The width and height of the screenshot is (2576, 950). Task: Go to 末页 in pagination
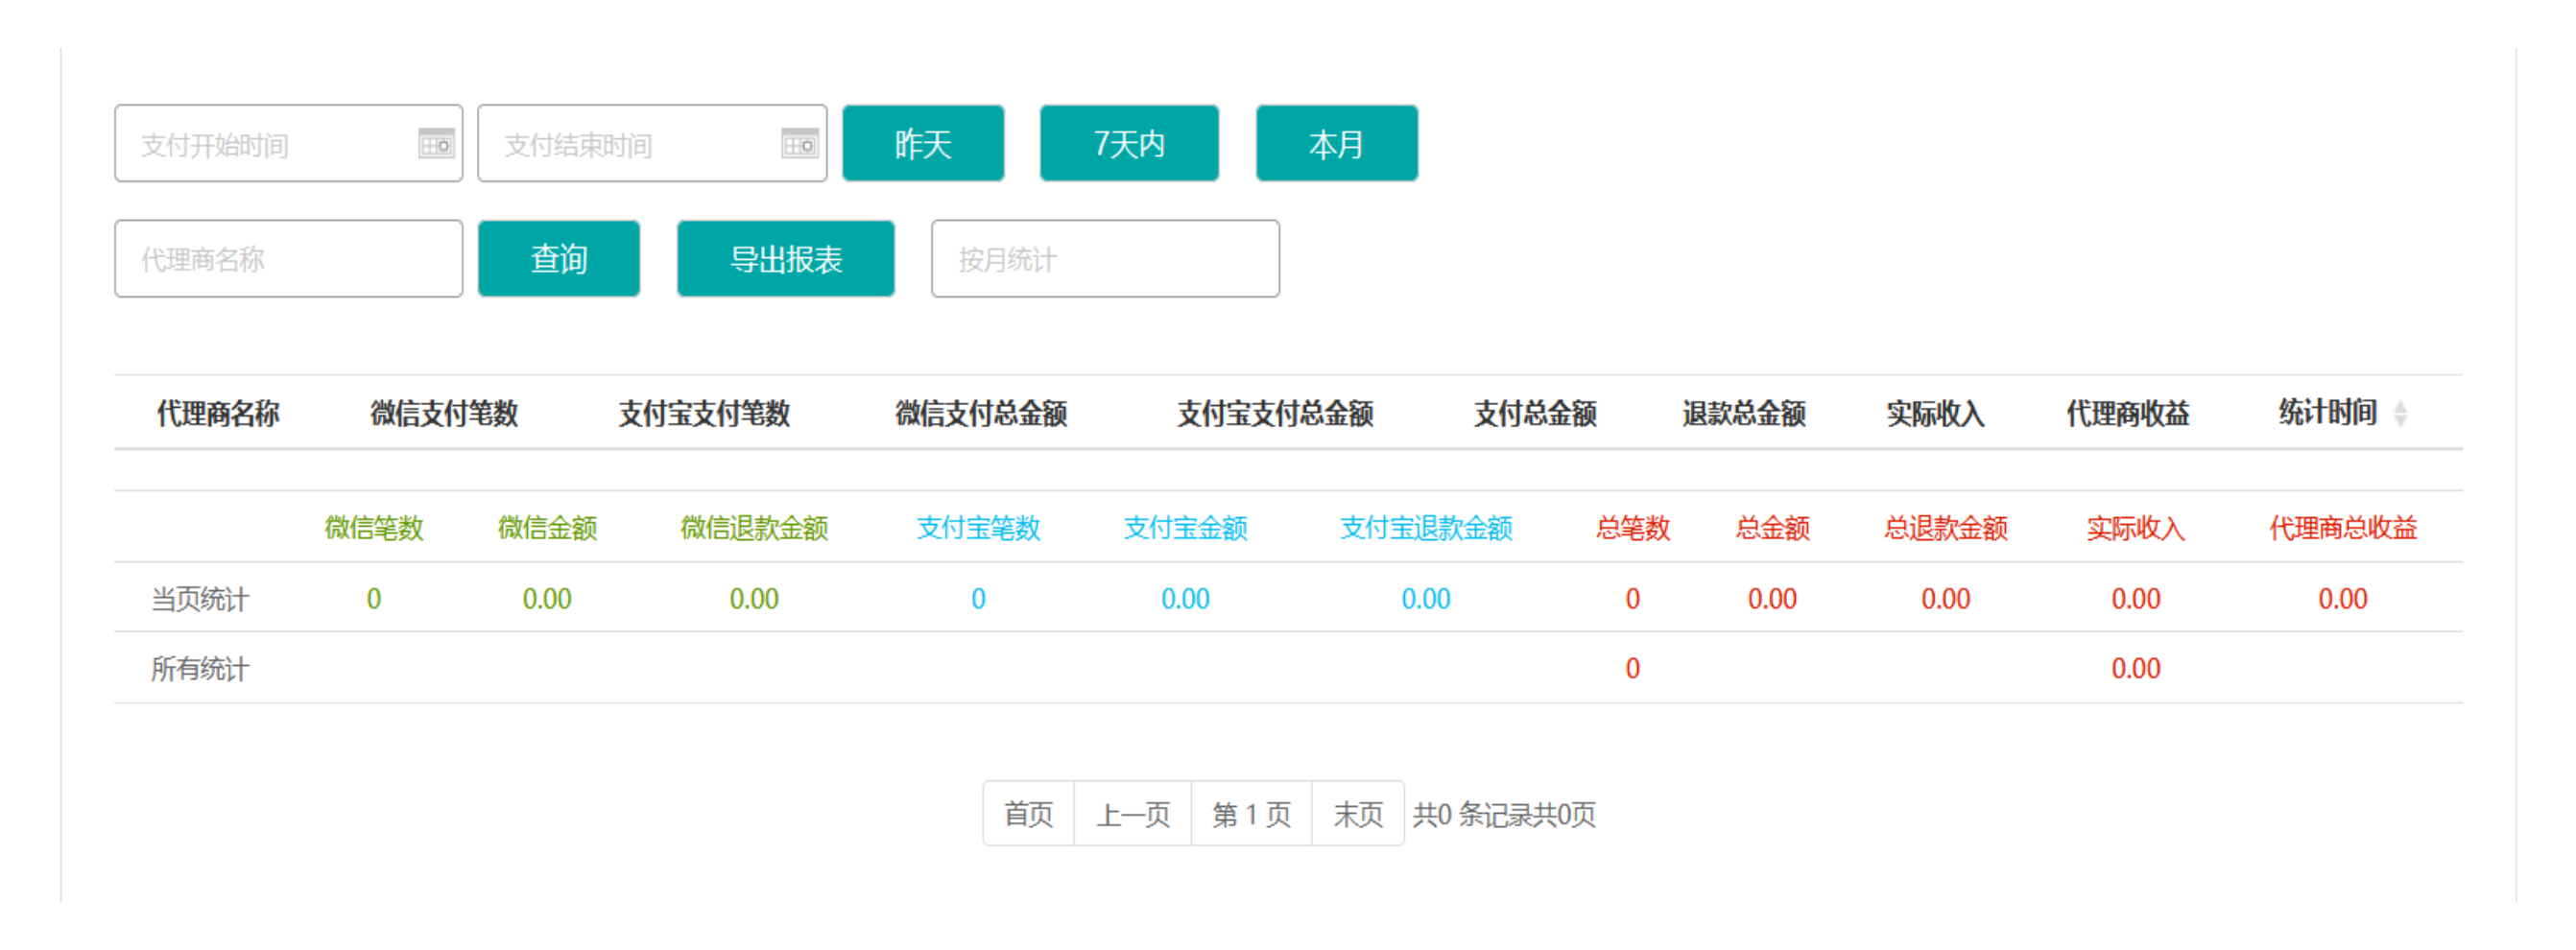[1357, 814]
